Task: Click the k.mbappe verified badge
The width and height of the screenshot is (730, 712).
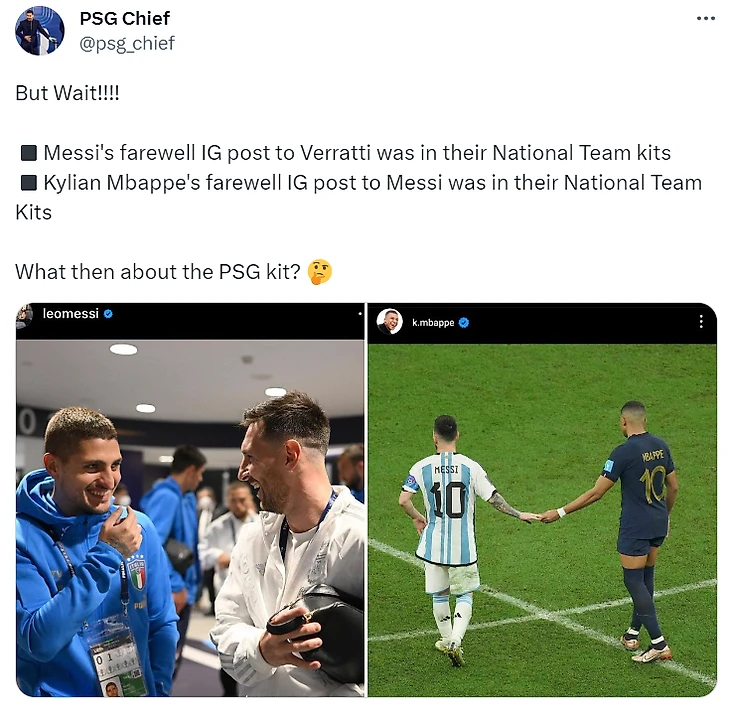Action: (464, 322)
